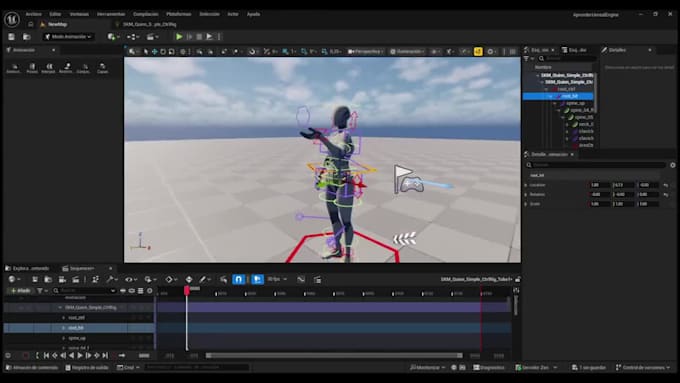Select the Poses tool in the Animación panel
The width and height of the screenshot is (680, 383).
pos(32,68)
